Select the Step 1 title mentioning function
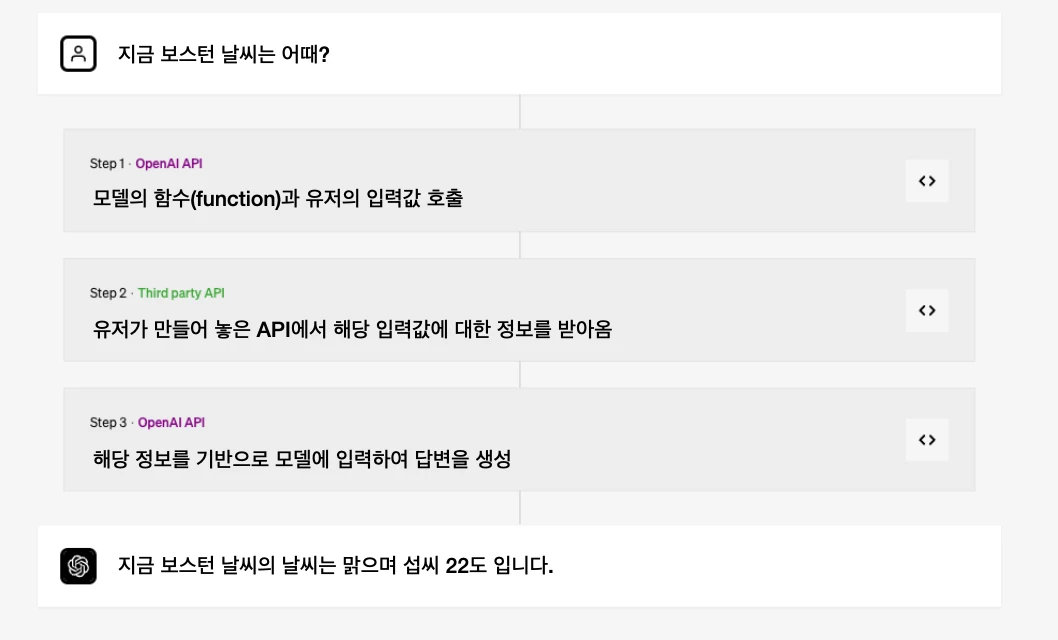1058x640 pixels. point(277,198)
